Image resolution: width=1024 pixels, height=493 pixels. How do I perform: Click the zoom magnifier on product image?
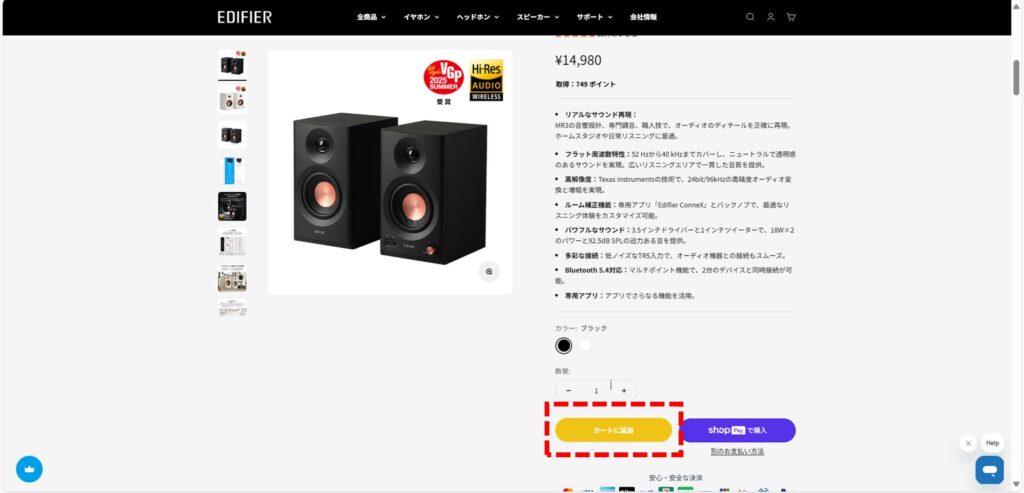pyautogui.click(x=489, y=272)
